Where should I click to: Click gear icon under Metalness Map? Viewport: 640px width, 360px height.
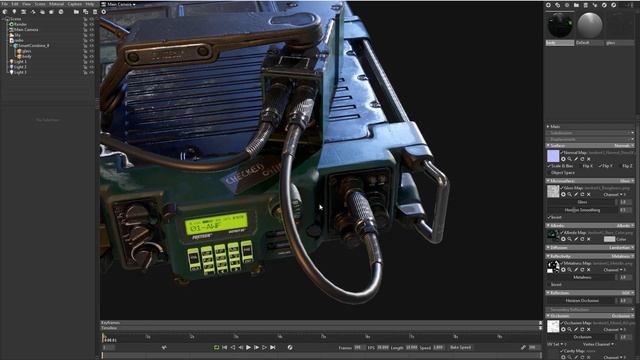[x=563, y=270]
